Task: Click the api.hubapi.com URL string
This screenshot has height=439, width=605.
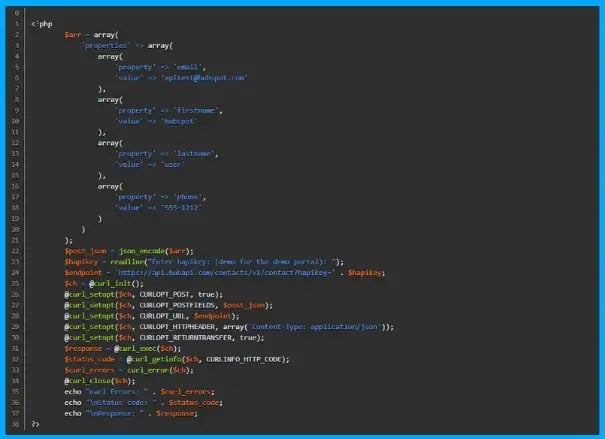Action: pyautogui.click(x=225, y=273)
